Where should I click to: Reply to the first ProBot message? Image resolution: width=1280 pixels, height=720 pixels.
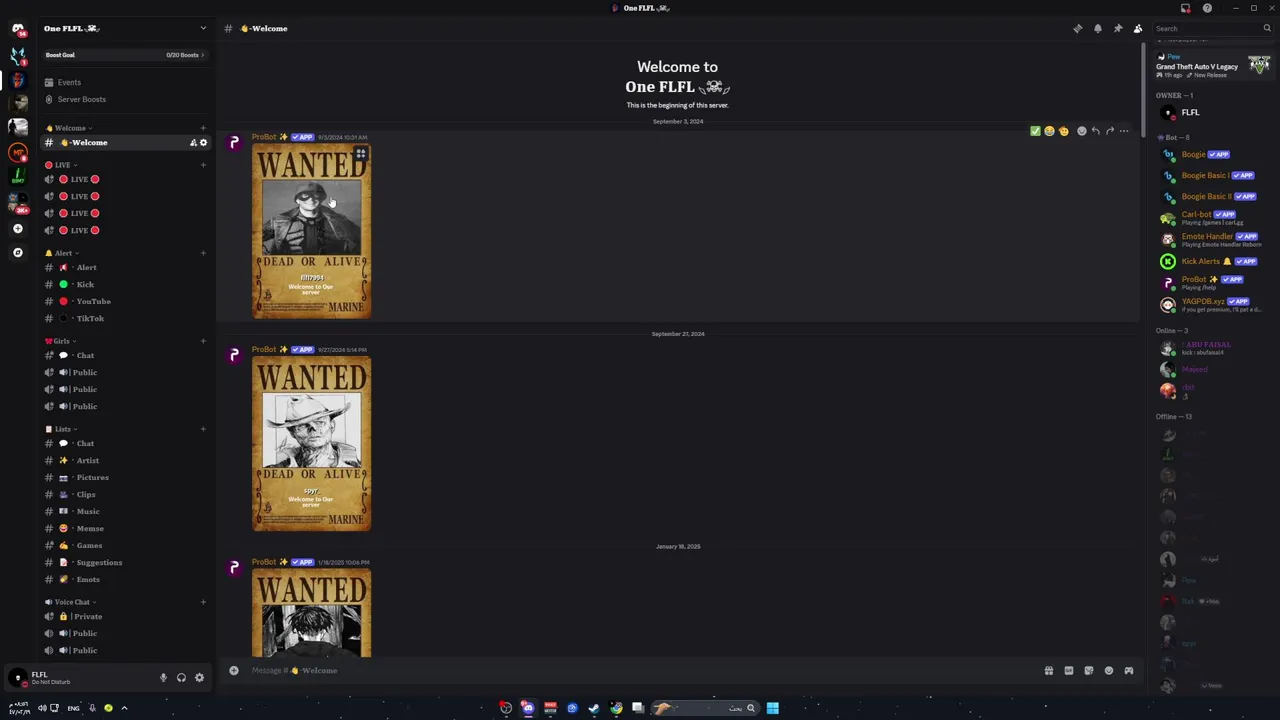click(x=1096, y=131)
